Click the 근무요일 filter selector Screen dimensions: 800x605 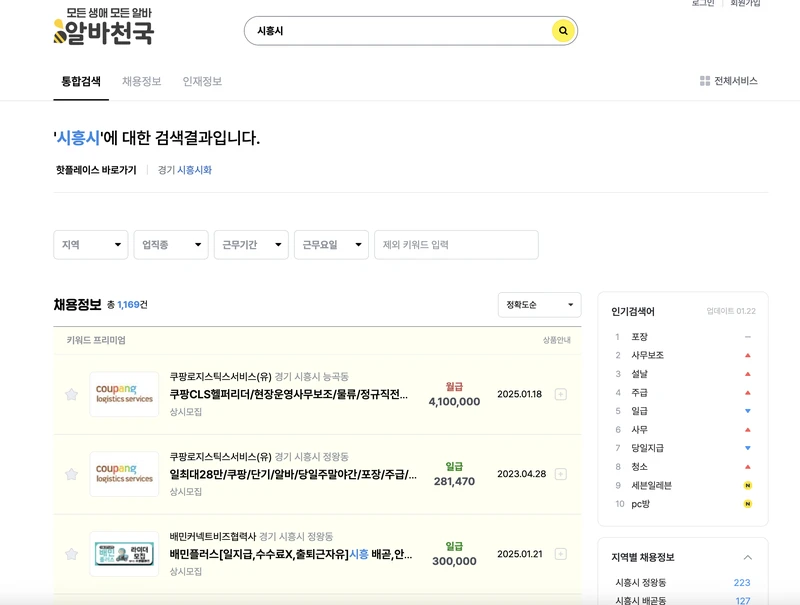click(x=331, y=244)
